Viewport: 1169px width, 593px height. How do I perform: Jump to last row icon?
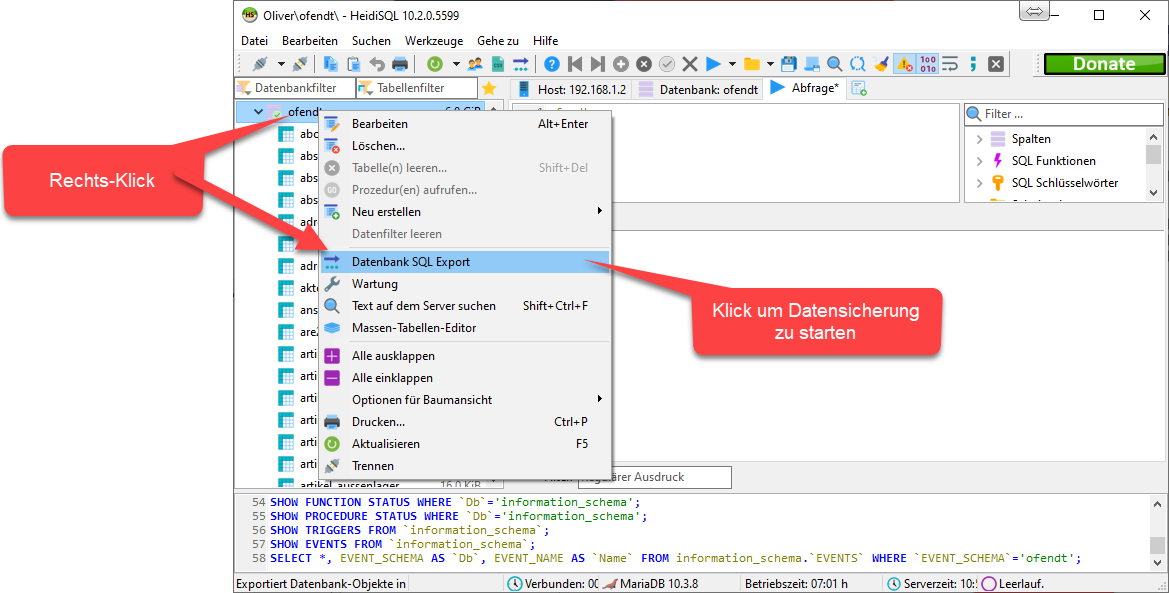598,64
